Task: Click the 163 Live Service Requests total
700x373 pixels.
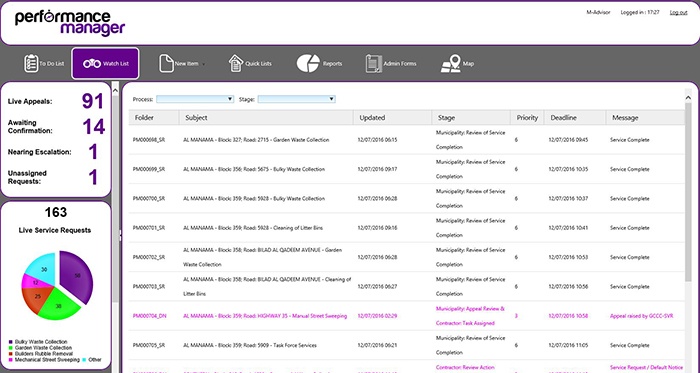Action: click(56, 212)
